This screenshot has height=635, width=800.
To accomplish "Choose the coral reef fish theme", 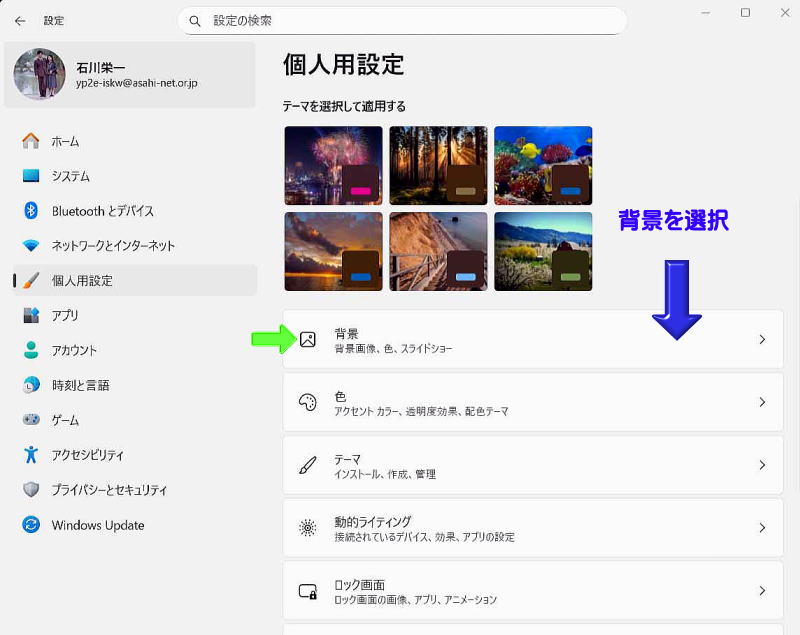I will pyautogui.click(x=543, y=165).
